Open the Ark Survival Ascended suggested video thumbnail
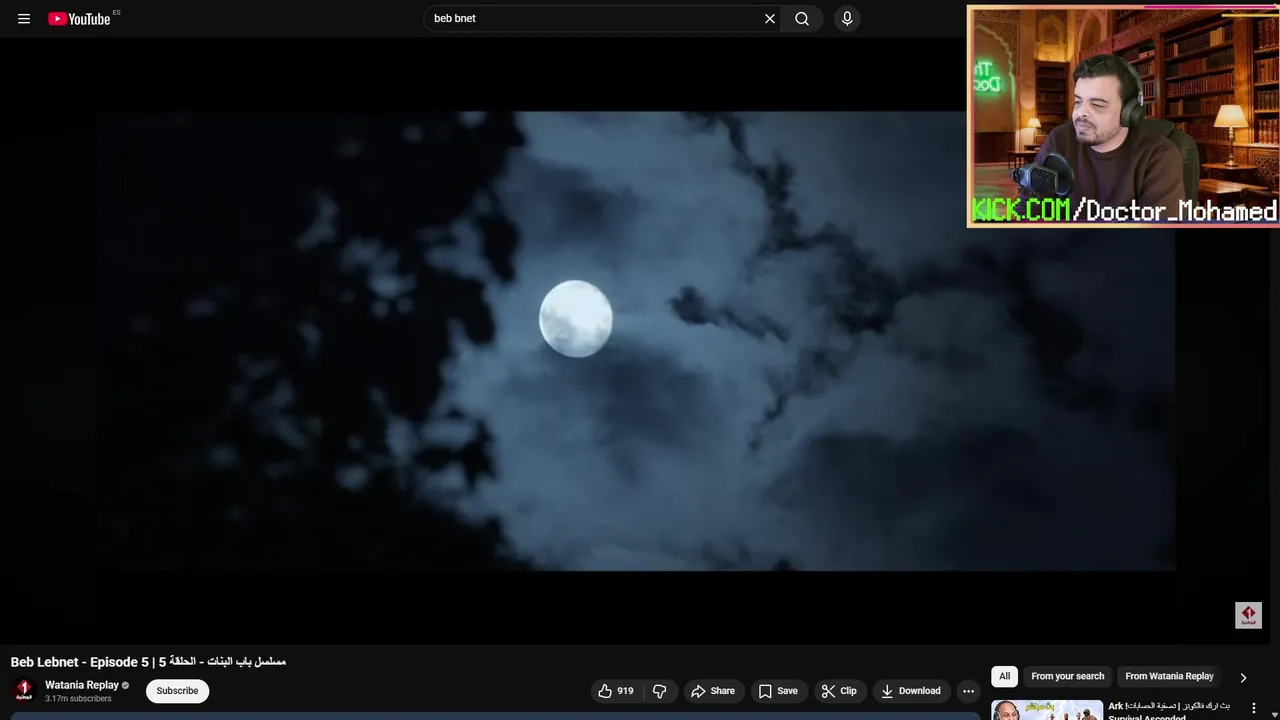The width and height of the screenshot is (1280, 720). (x=1047, y=709)
